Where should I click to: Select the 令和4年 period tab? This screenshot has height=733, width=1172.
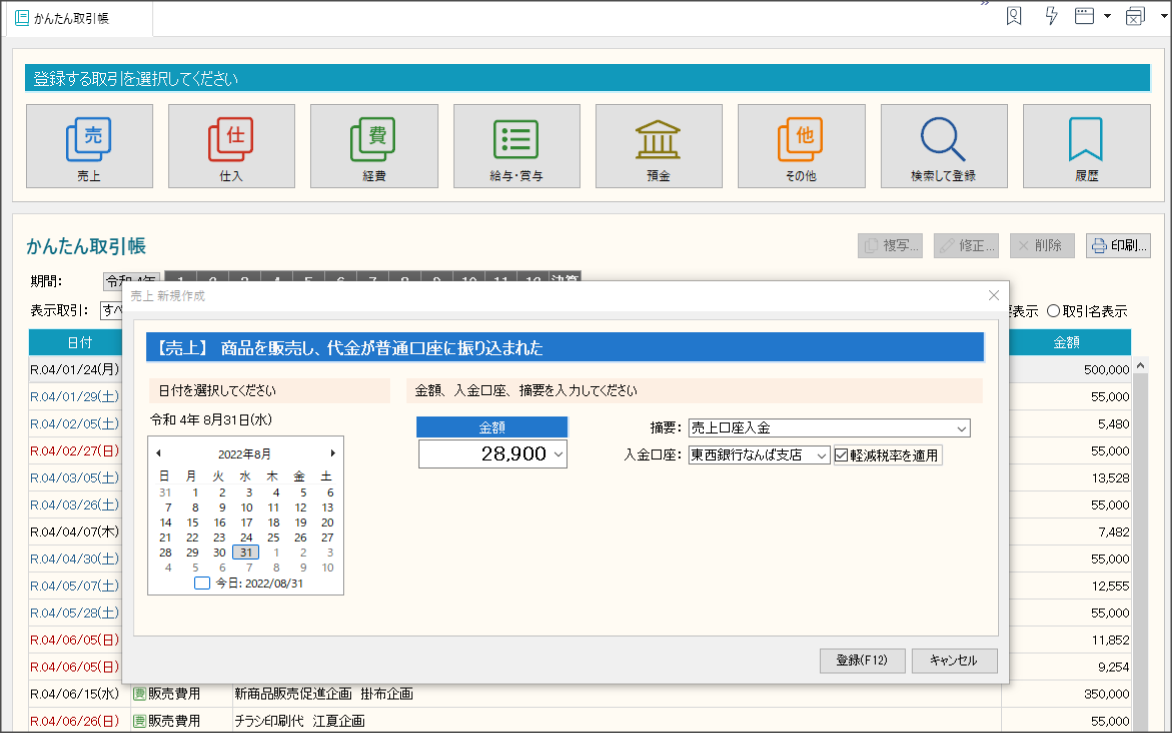tap(128, 280)
